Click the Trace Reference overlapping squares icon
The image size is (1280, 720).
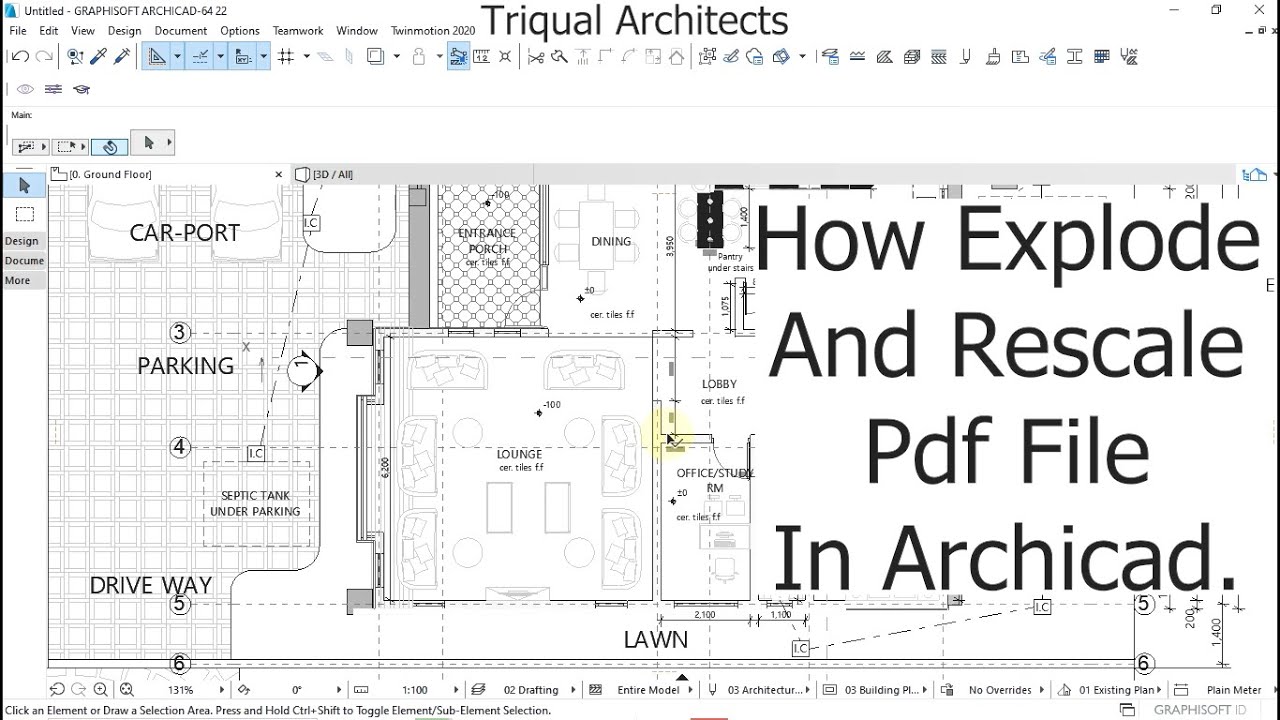pyautogui.click(x=376, y=57)
